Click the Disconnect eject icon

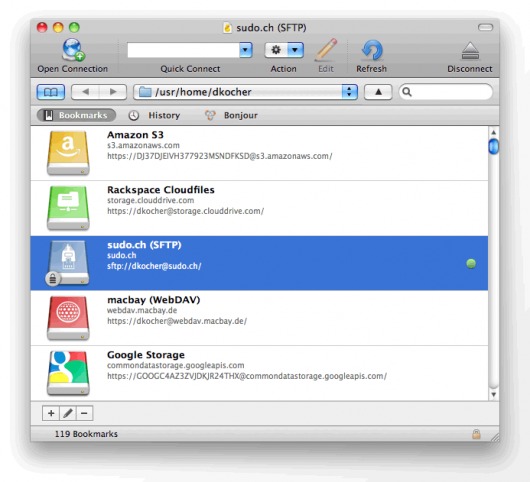click(x=470, y=51)
